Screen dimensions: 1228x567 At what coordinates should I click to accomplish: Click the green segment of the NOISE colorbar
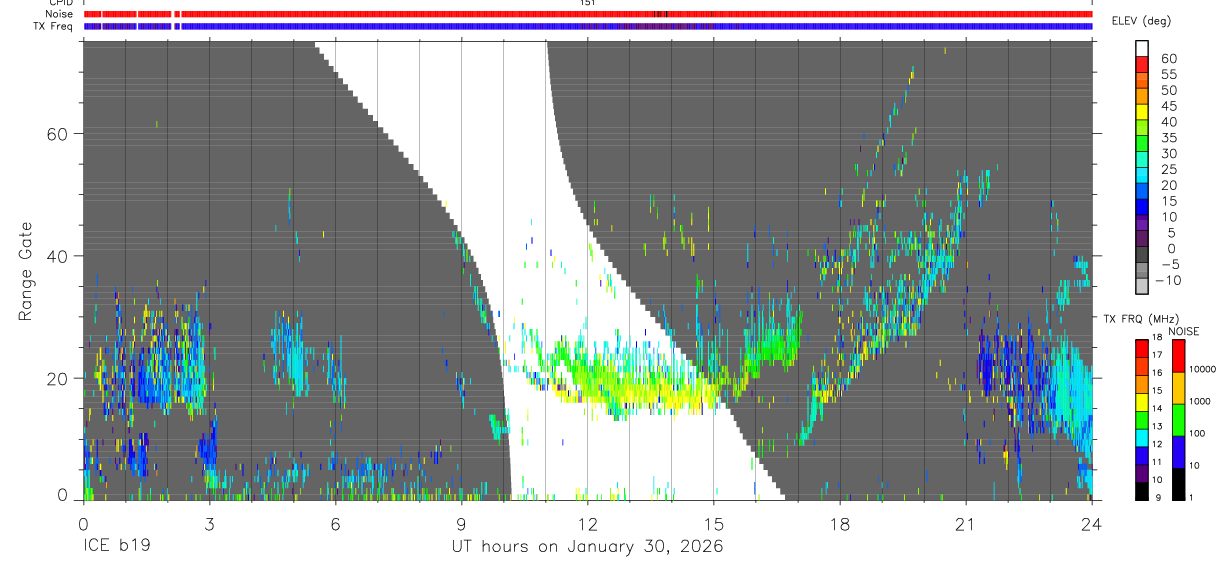(1178, 419)
